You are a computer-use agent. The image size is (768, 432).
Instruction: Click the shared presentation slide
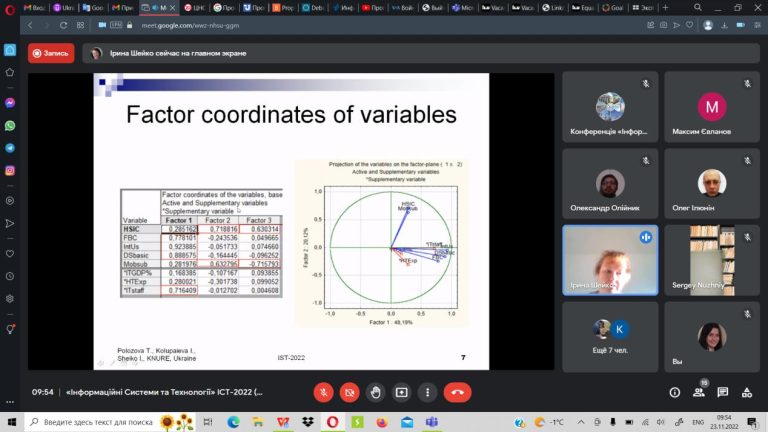(x=291, y=221)
